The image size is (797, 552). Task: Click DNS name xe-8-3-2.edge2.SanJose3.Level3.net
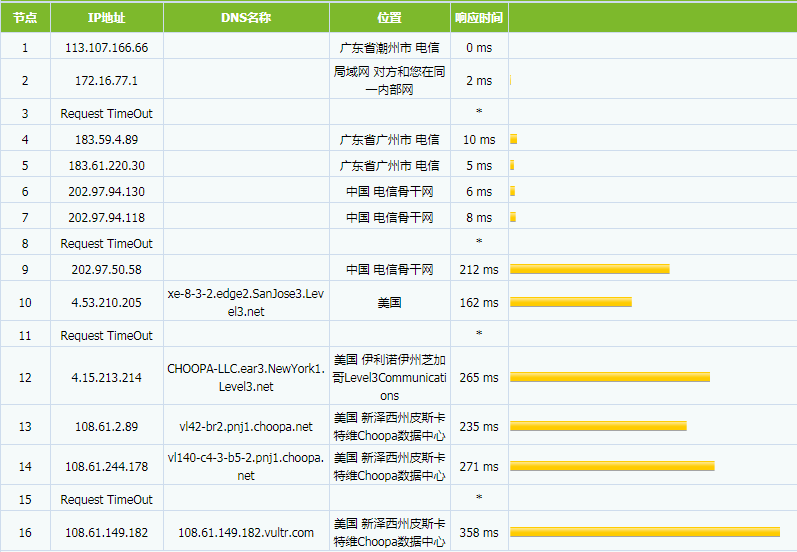pos(246,302)
